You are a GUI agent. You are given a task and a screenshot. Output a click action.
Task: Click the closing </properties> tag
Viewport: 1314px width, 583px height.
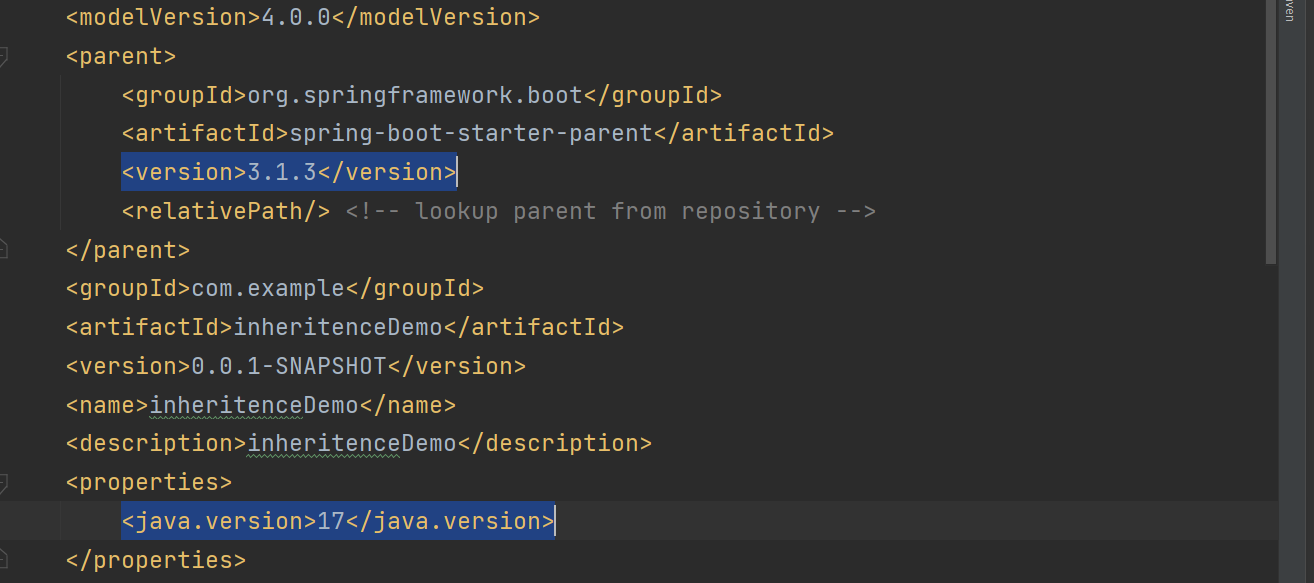(x=156, y=560)
